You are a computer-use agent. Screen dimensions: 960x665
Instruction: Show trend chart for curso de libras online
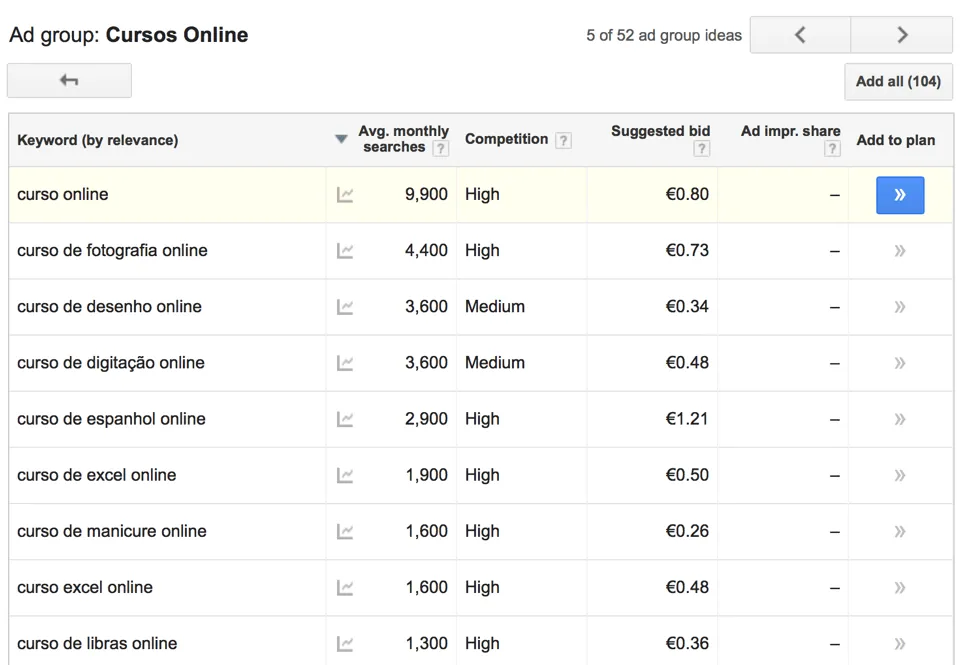click(x=345, y=644)
